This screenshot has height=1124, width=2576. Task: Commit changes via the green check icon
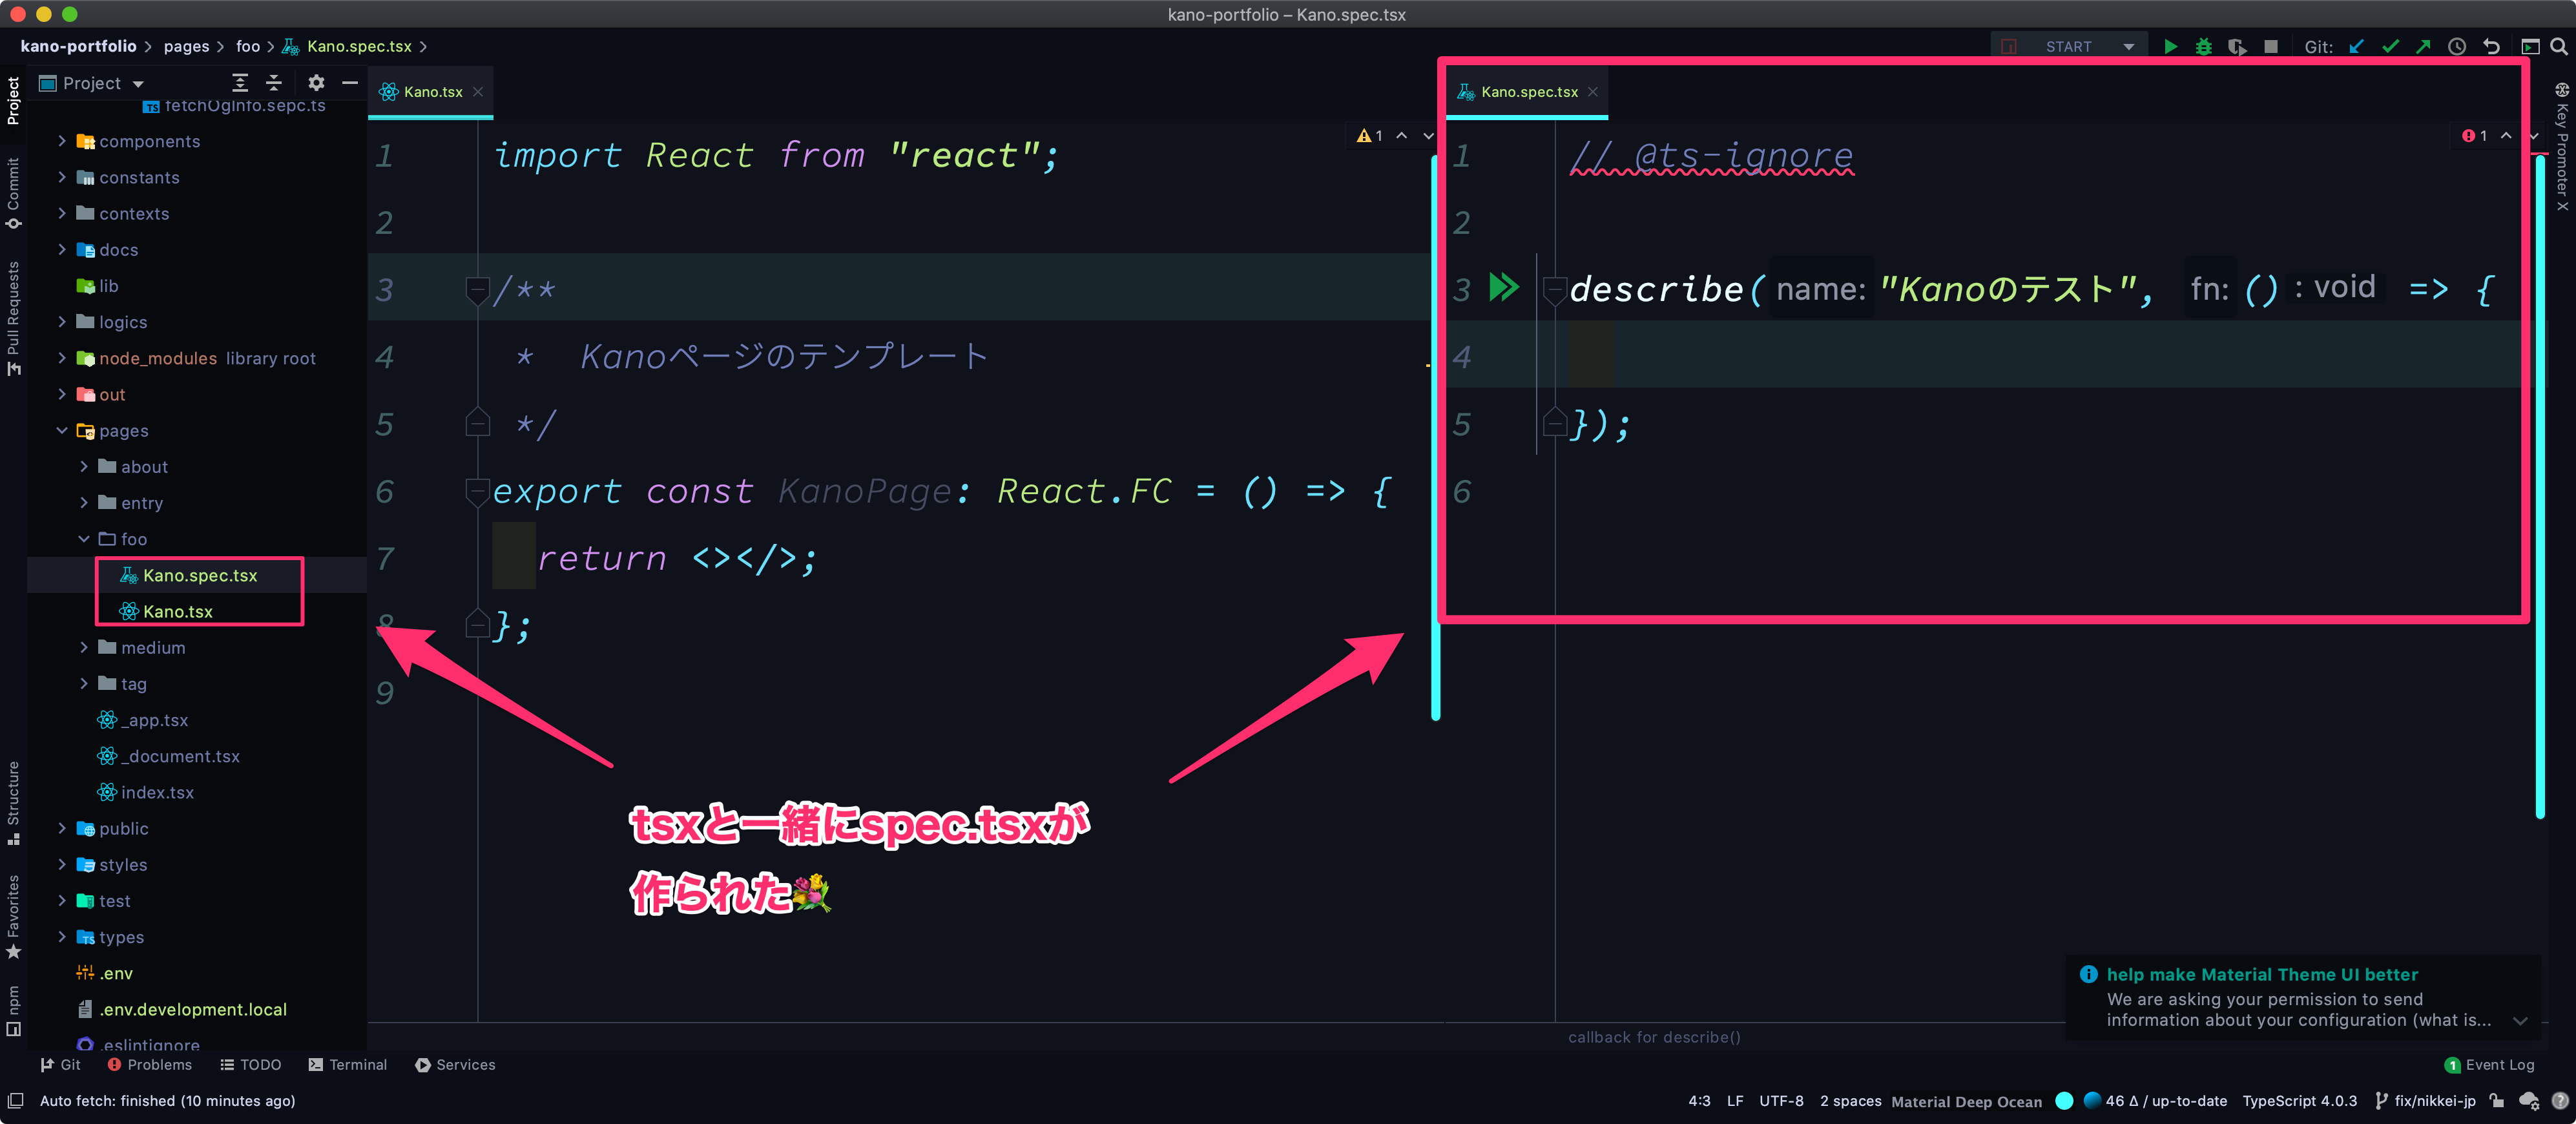click(2391, 46)
